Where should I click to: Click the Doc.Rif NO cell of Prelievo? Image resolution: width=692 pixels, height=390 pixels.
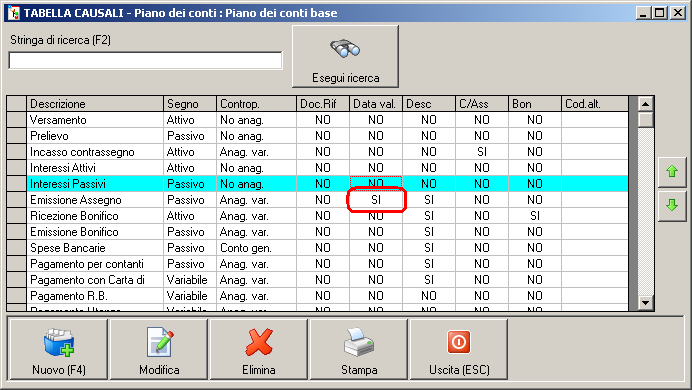(323, 136)
